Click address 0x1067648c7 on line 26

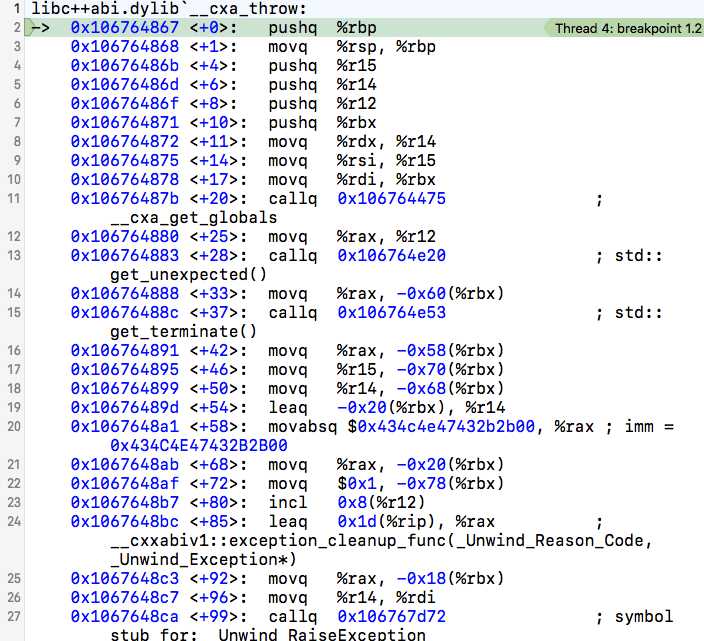125,597
